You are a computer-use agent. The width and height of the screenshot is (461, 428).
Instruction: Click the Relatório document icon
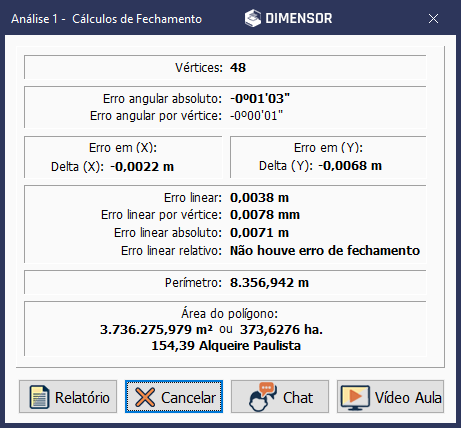coord(39,397)
